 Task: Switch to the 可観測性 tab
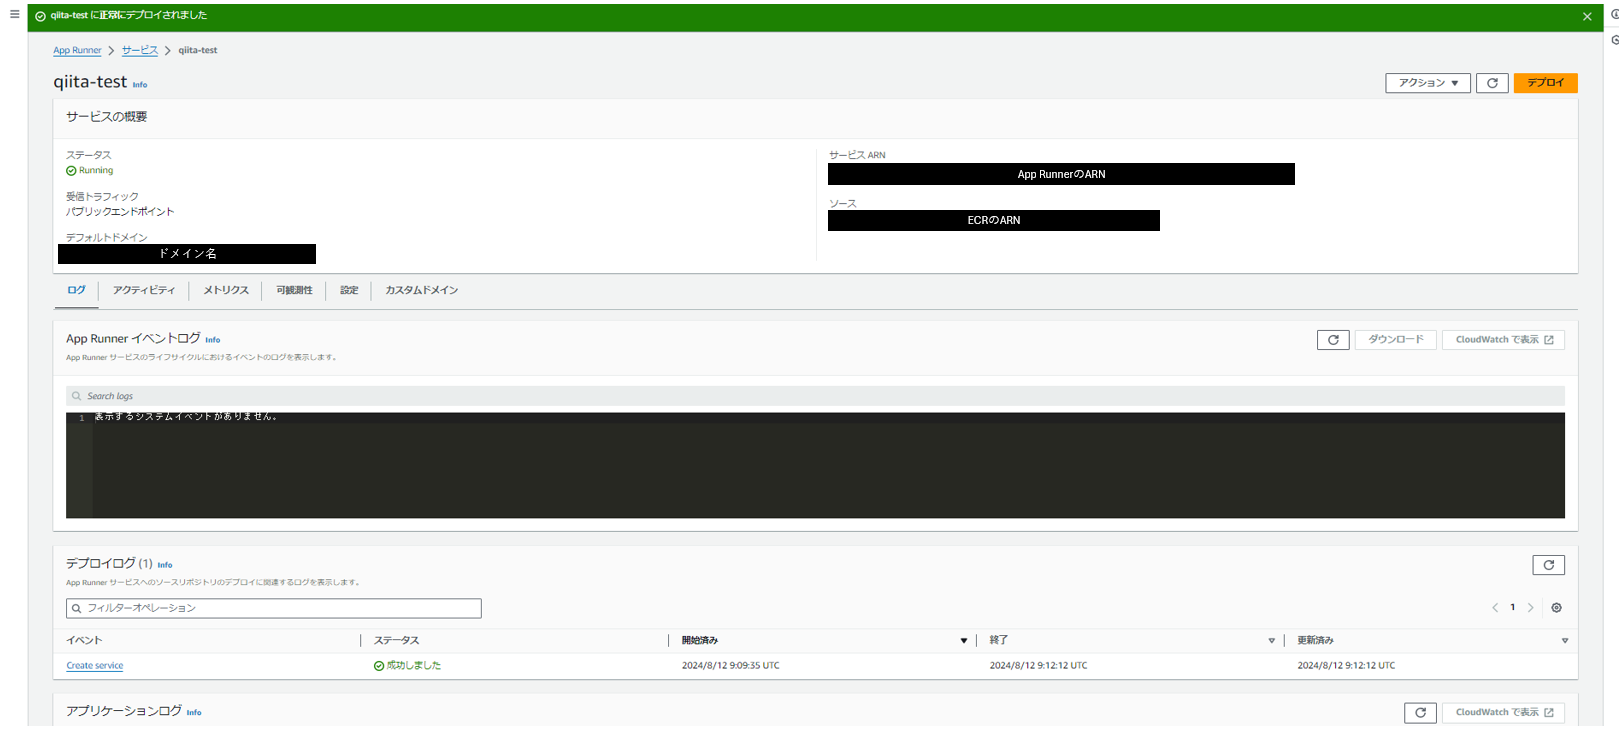[x=294, y=290]
